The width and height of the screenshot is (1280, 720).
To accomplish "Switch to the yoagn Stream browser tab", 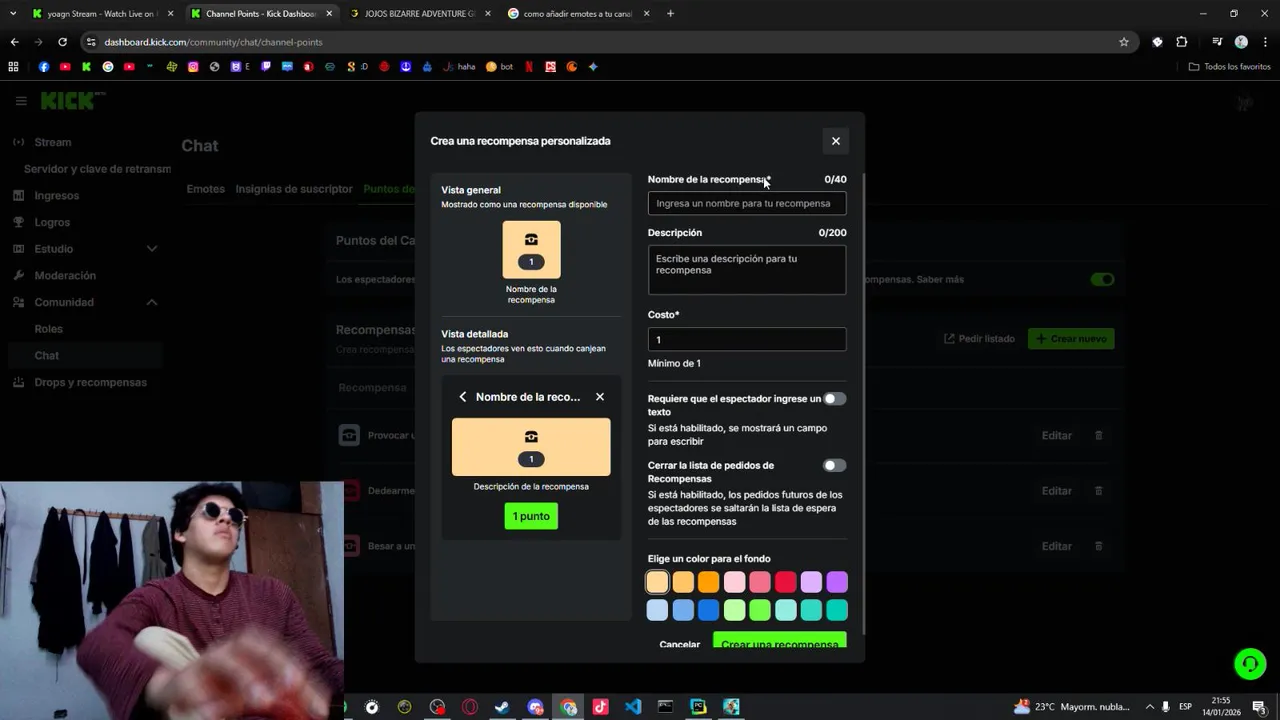I will (x=102, y=14).
